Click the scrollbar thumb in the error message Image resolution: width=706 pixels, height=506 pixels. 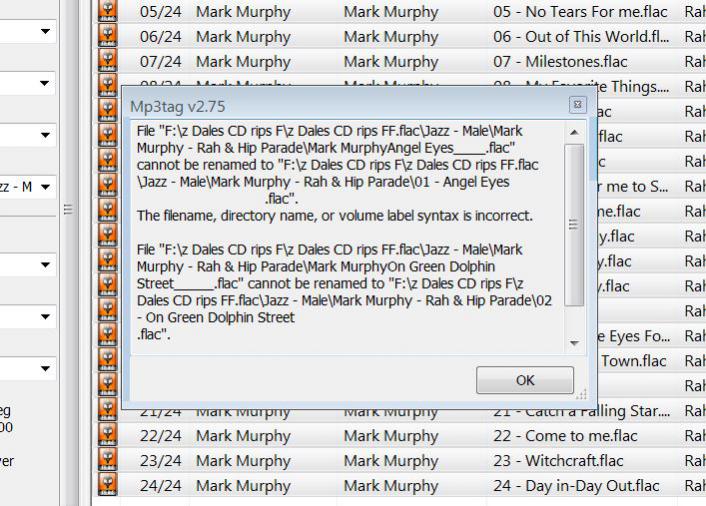coord(574,224)
